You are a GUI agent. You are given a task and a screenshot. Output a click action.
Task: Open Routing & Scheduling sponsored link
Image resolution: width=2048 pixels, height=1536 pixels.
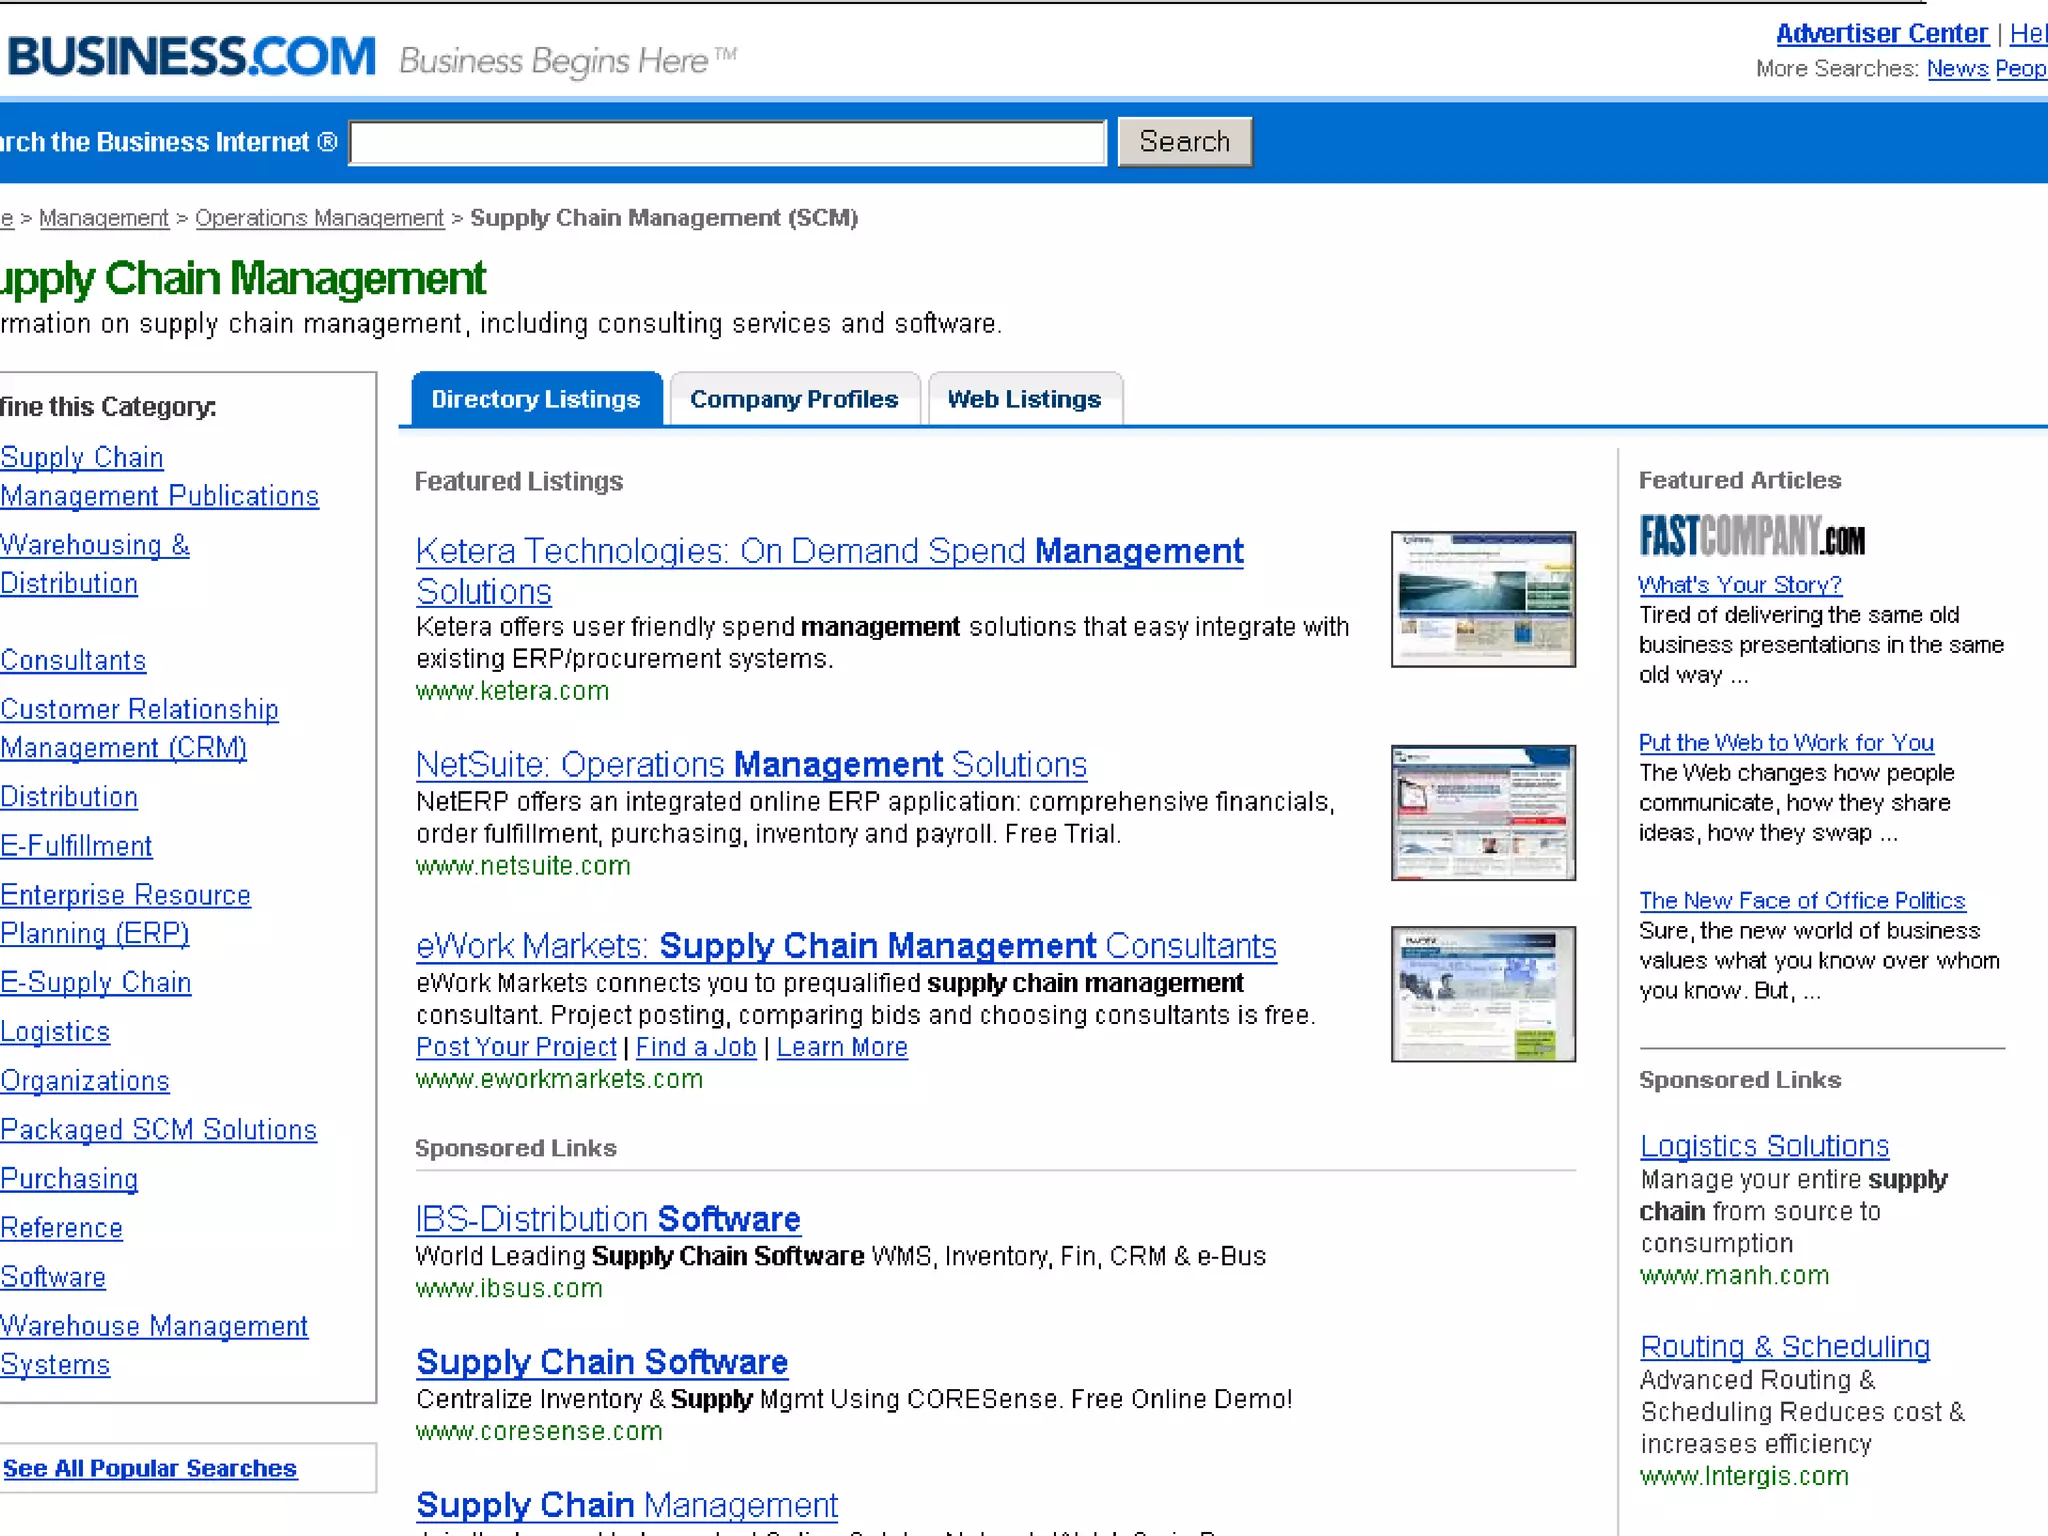[x=1785, y=1347]
